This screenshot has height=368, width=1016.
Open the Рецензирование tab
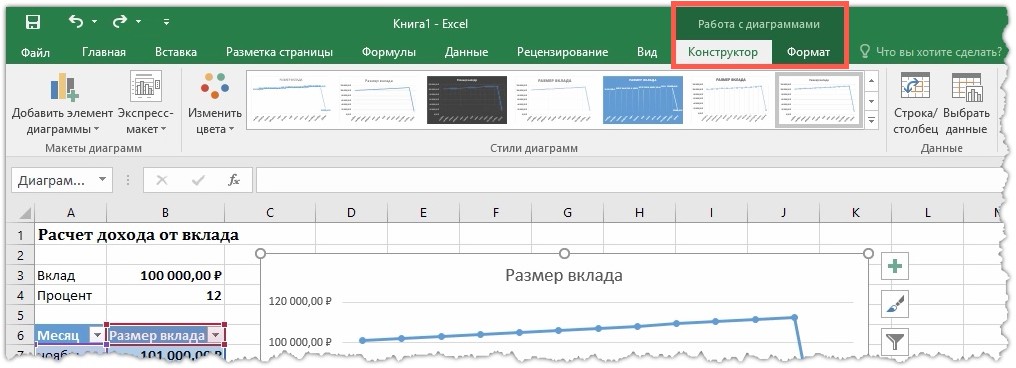[x=562, y=52]
